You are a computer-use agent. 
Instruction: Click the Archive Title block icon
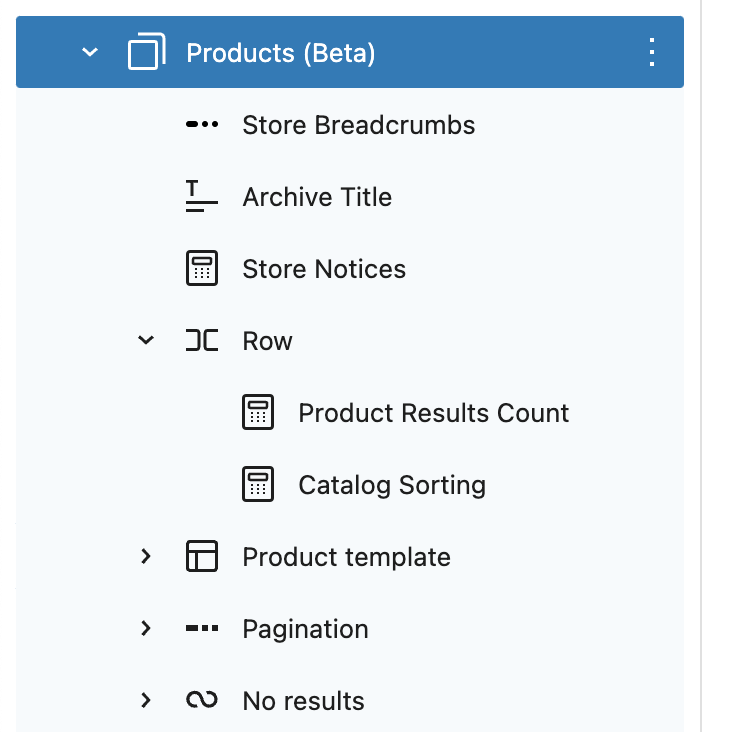pyautogui.click(x=202, y=196)
